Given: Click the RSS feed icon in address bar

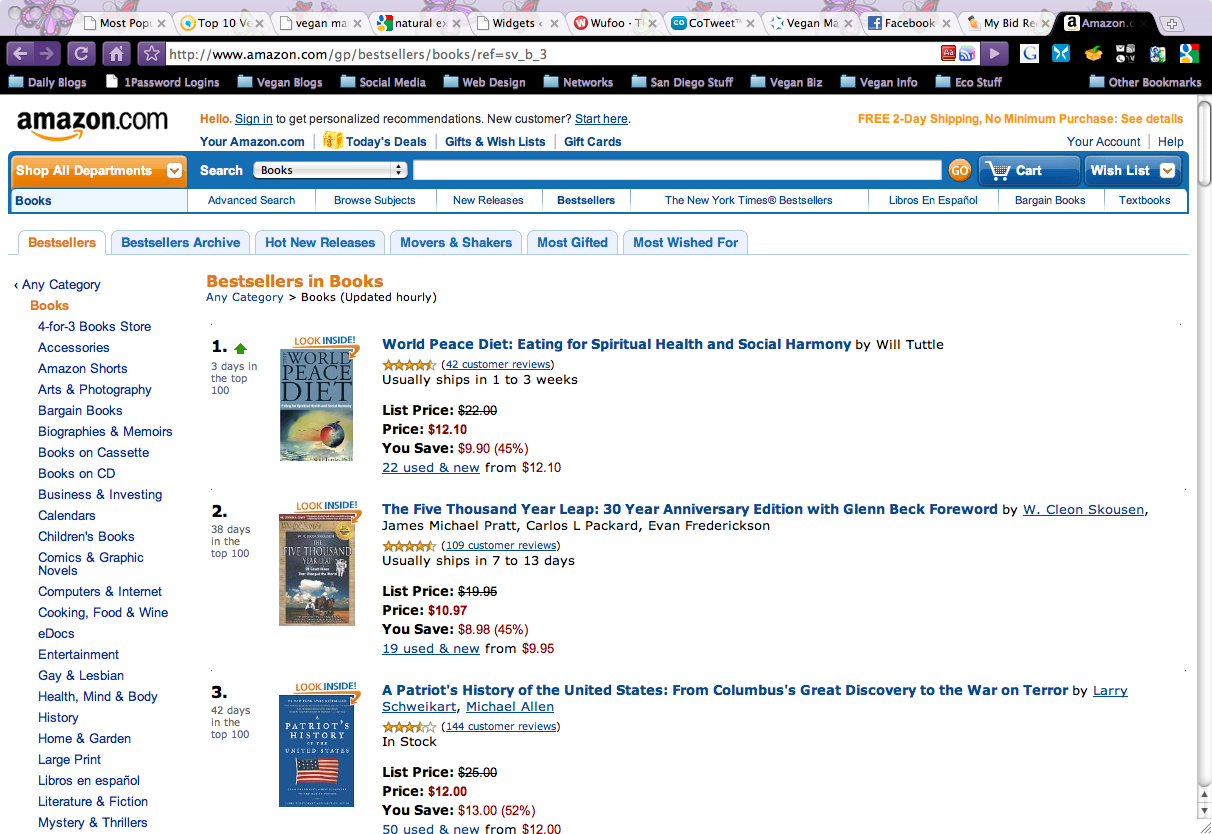Looking at the screenshot, I should tap(967, 54).
